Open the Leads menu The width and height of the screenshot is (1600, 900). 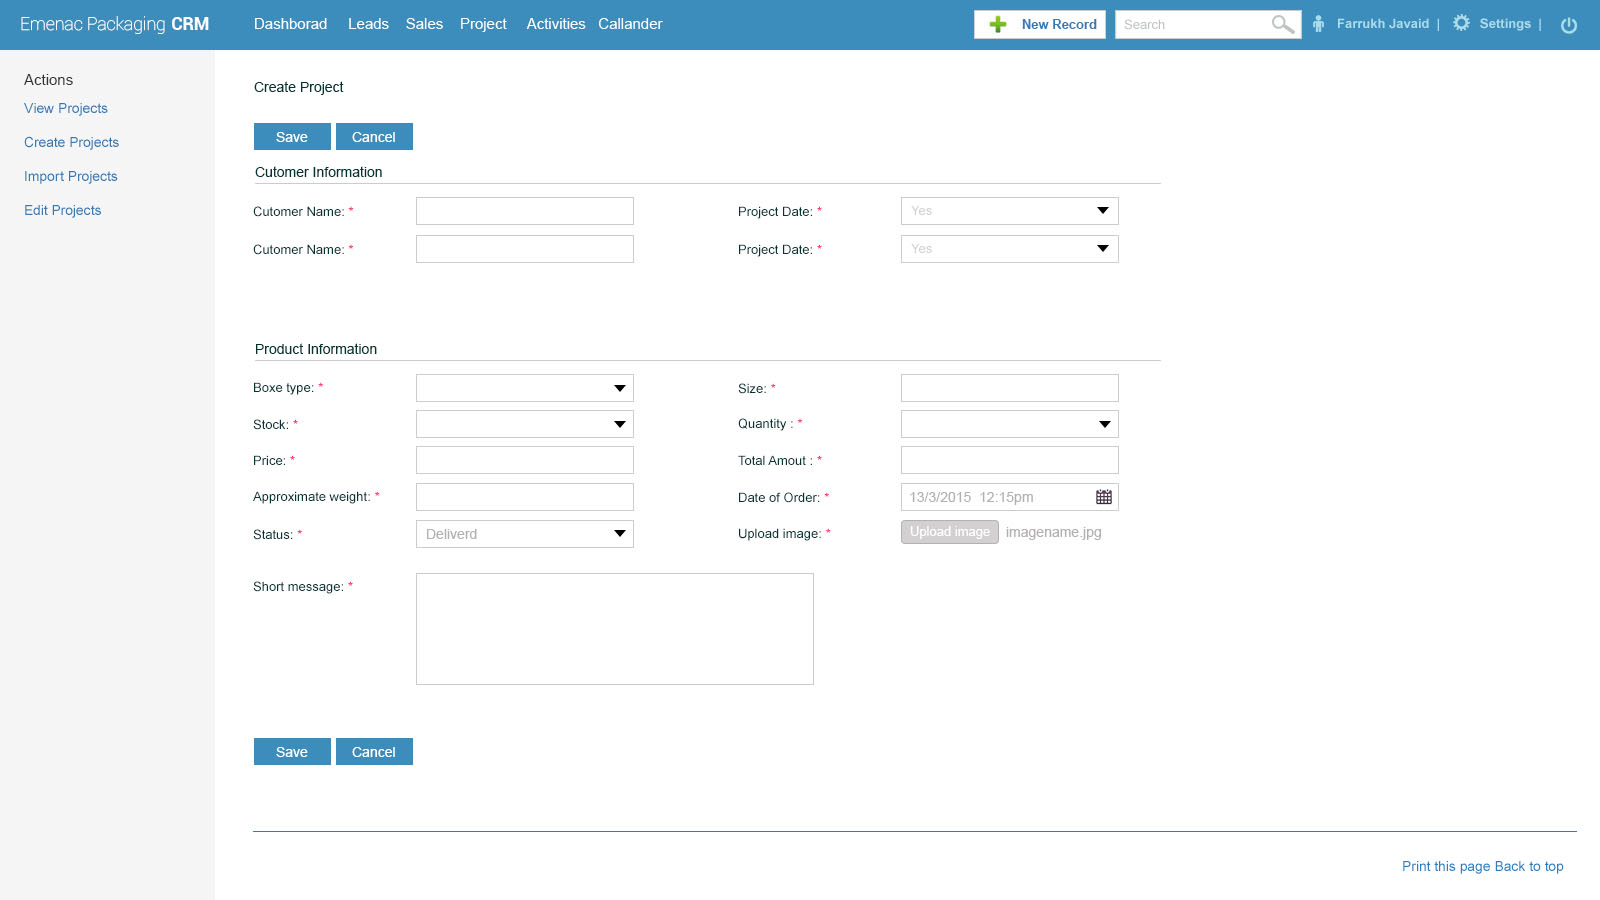coord(368,24)
